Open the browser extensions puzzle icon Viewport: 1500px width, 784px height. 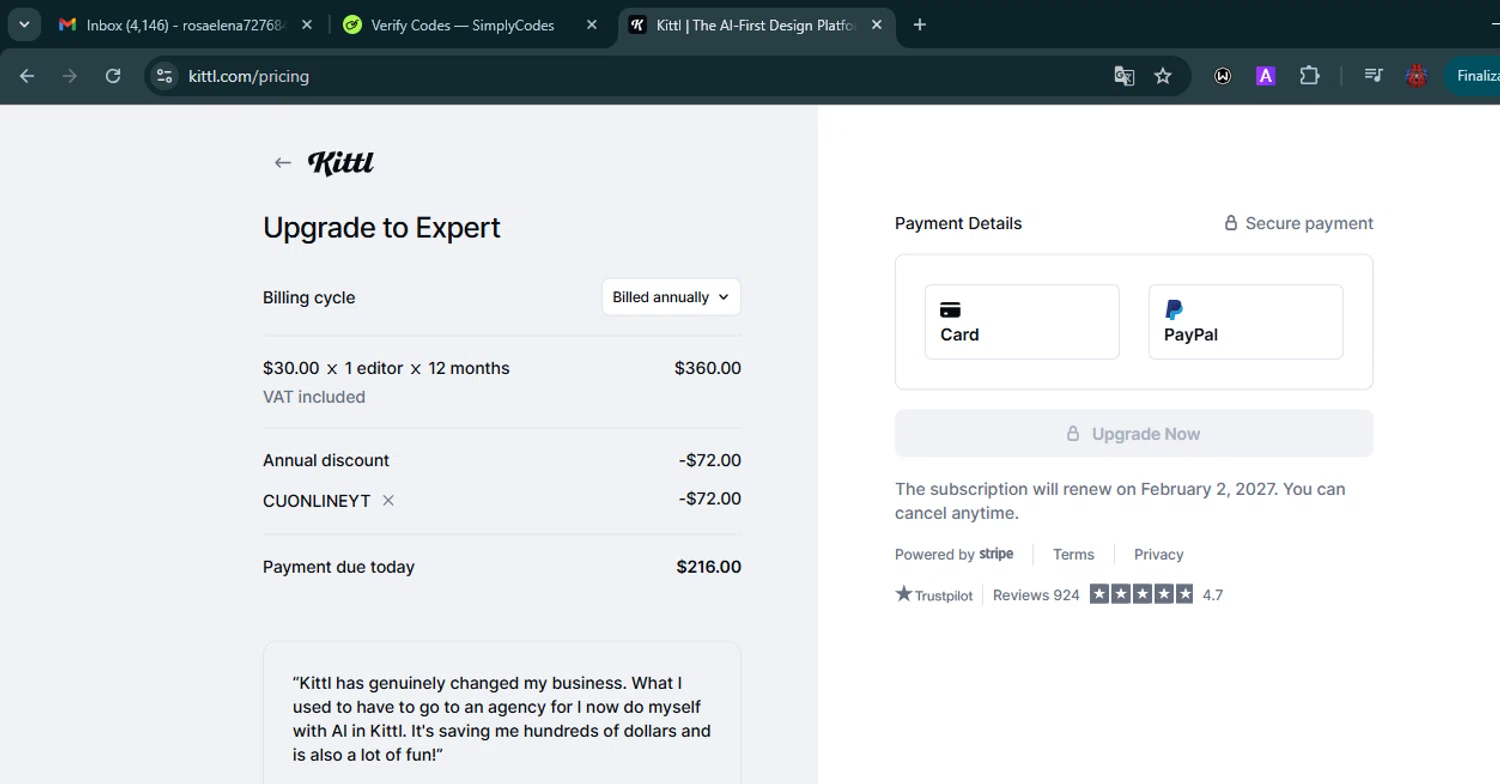coord(1309,76)
